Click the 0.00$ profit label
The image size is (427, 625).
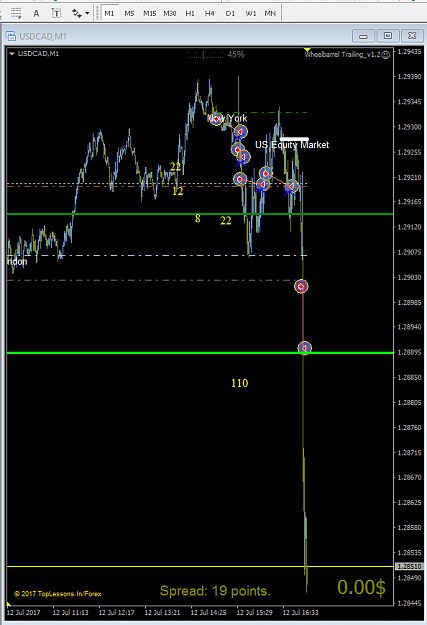pos(362,587)
